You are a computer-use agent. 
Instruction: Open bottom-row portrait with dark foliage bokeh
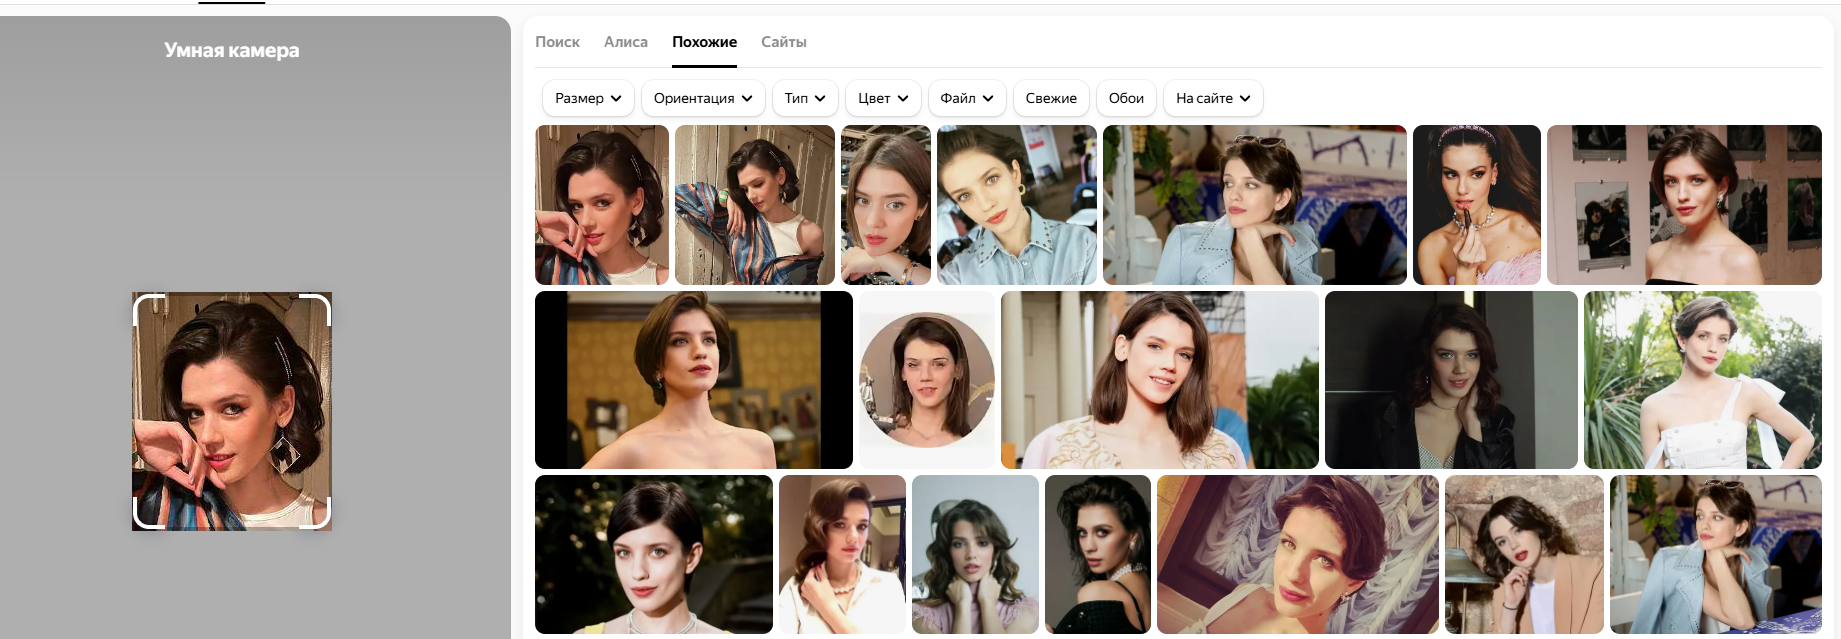(654, 554)
